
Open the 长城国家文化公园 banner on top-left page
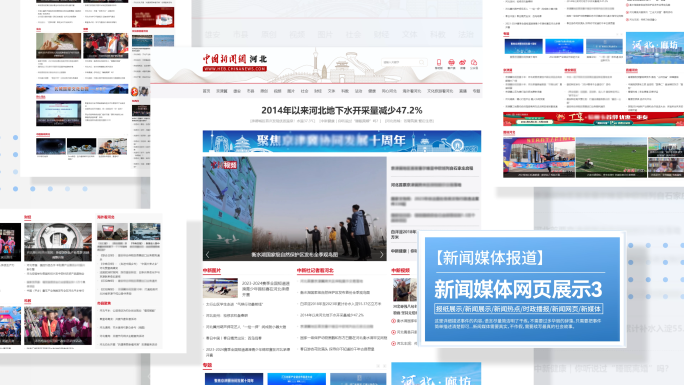82,89
